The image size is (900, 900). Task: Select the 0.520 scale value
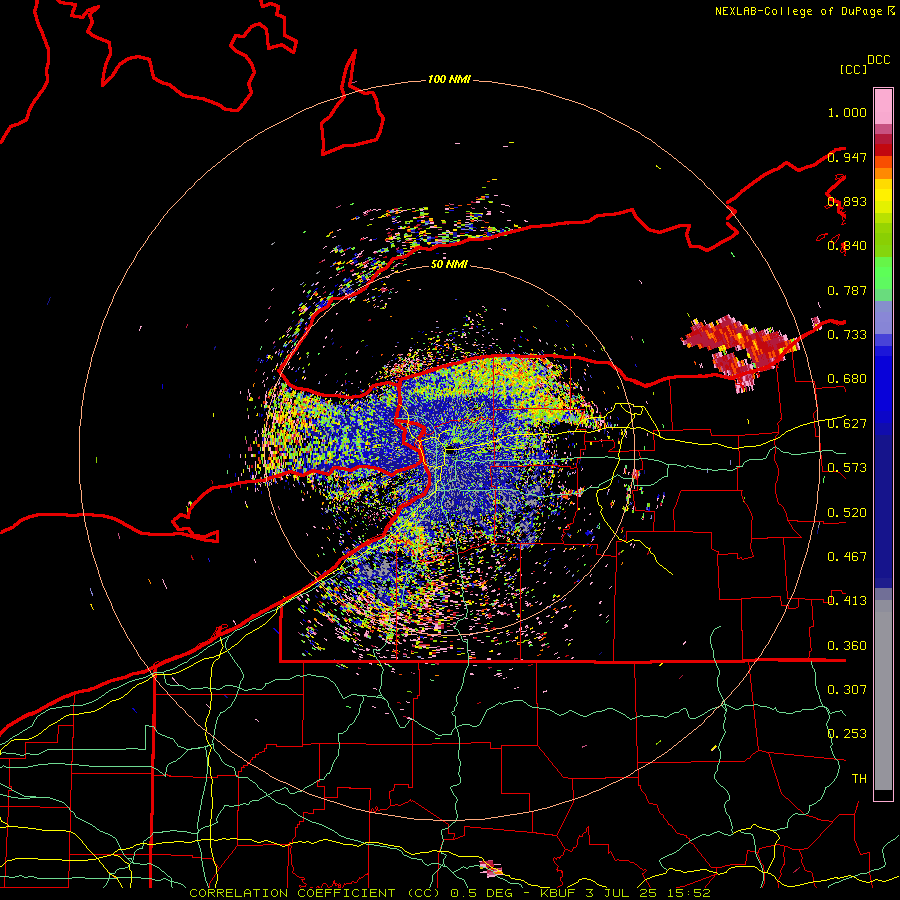click(847, 512)
